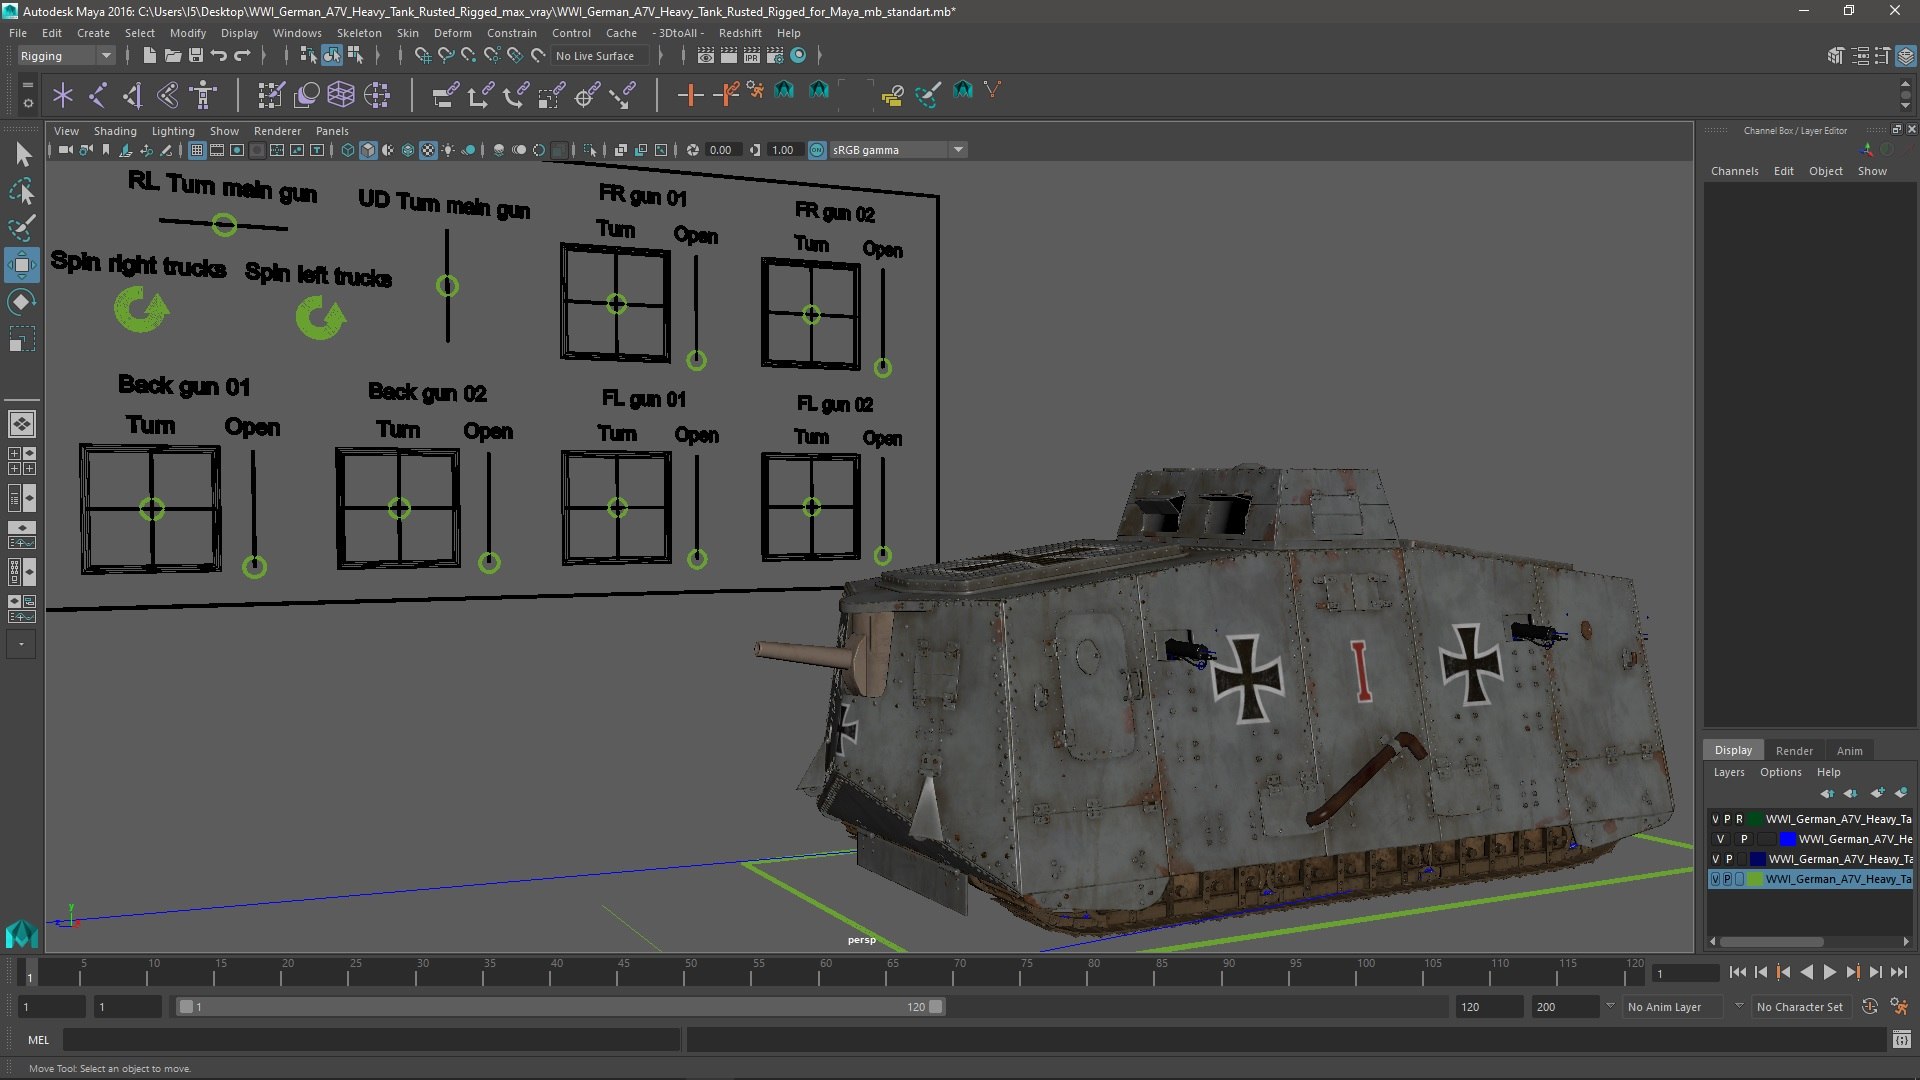Image resolution: width=1920 pixels, height=1080 pixels.
Task: Toggle the viewport grid display icon
Action: [197, 150]
